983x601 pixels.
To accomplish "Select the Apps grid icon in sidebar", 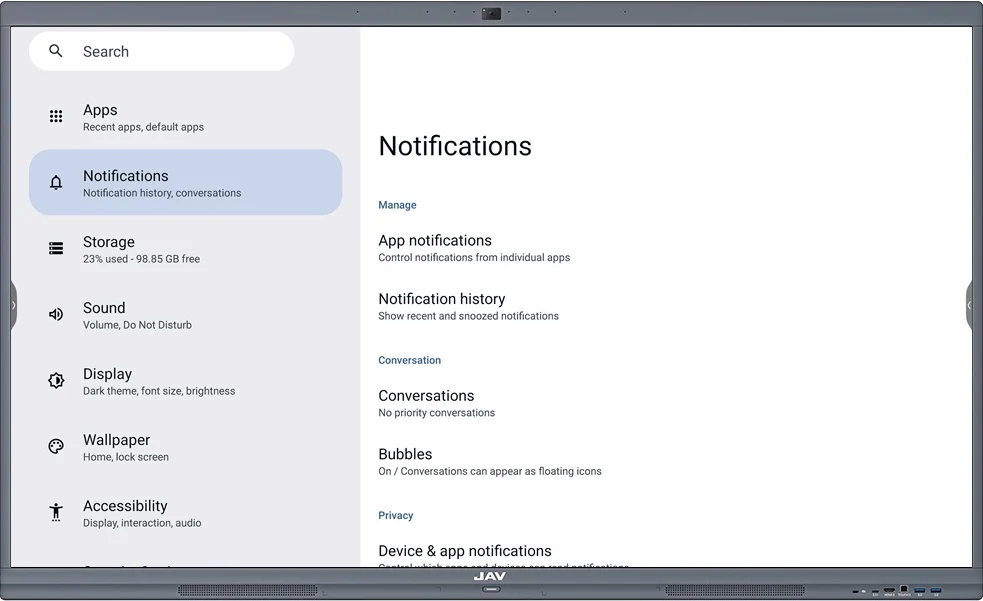I will pos(55,116).
